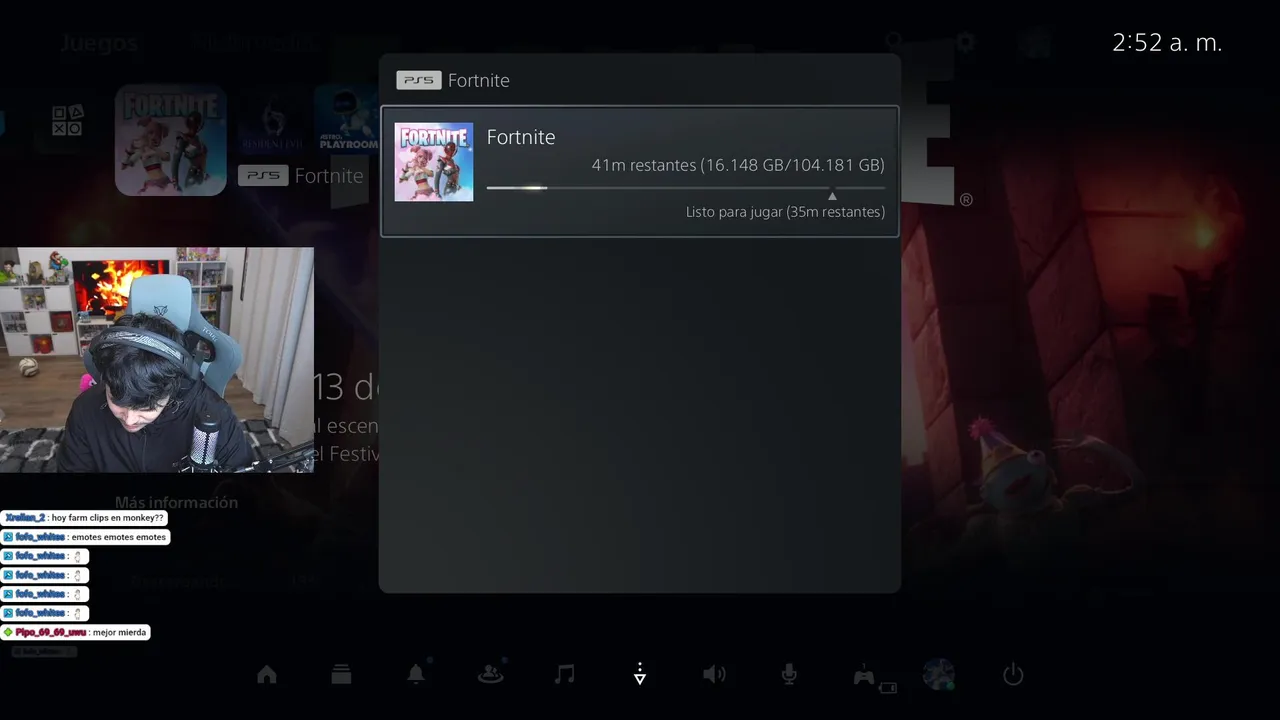Click the PS5 Fortnite label under the tiles

tap(301, 176)
